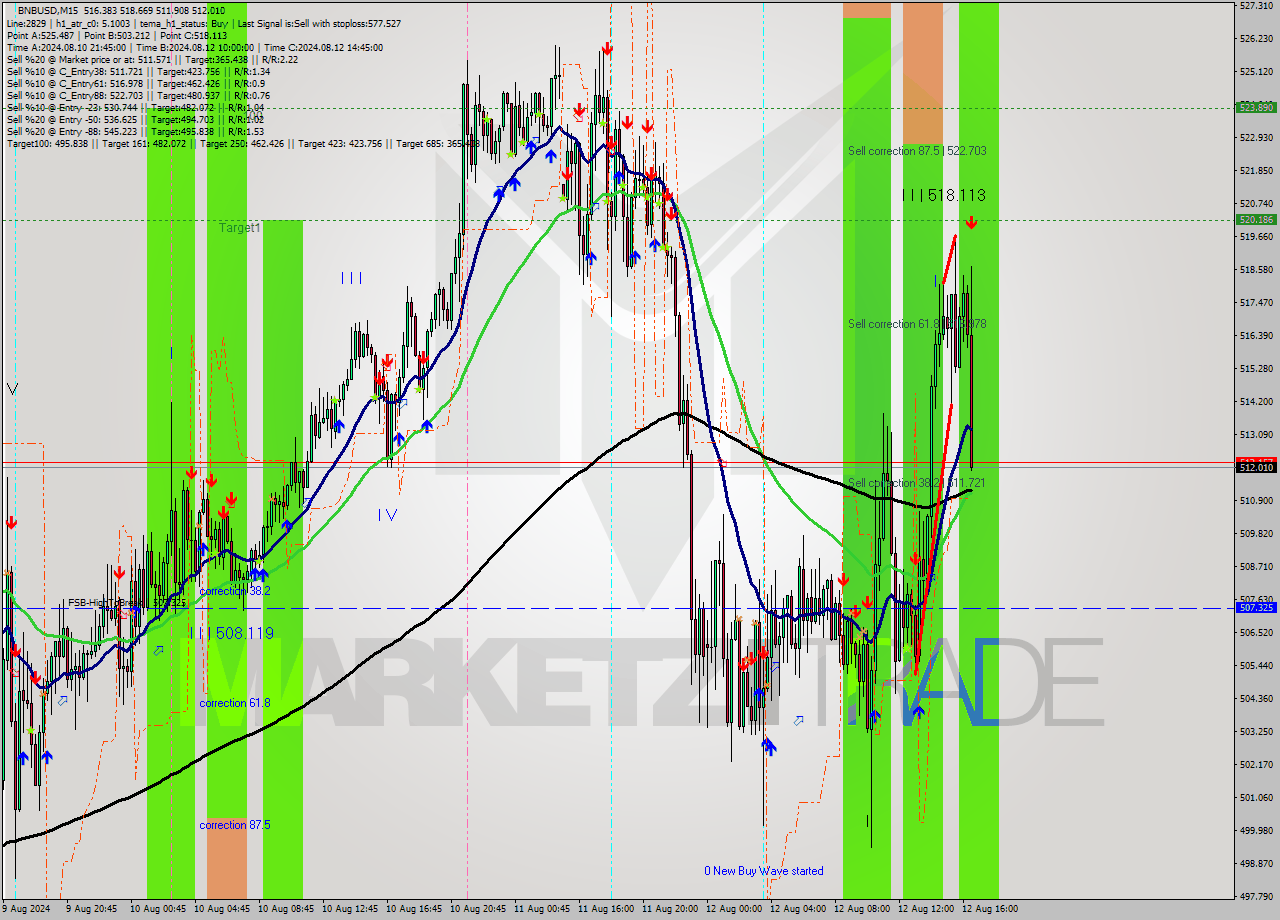Viewport: 1280px width, 920px height.
Task: Click the green 523.890 price level tag
Action: tap(1256, 107)
